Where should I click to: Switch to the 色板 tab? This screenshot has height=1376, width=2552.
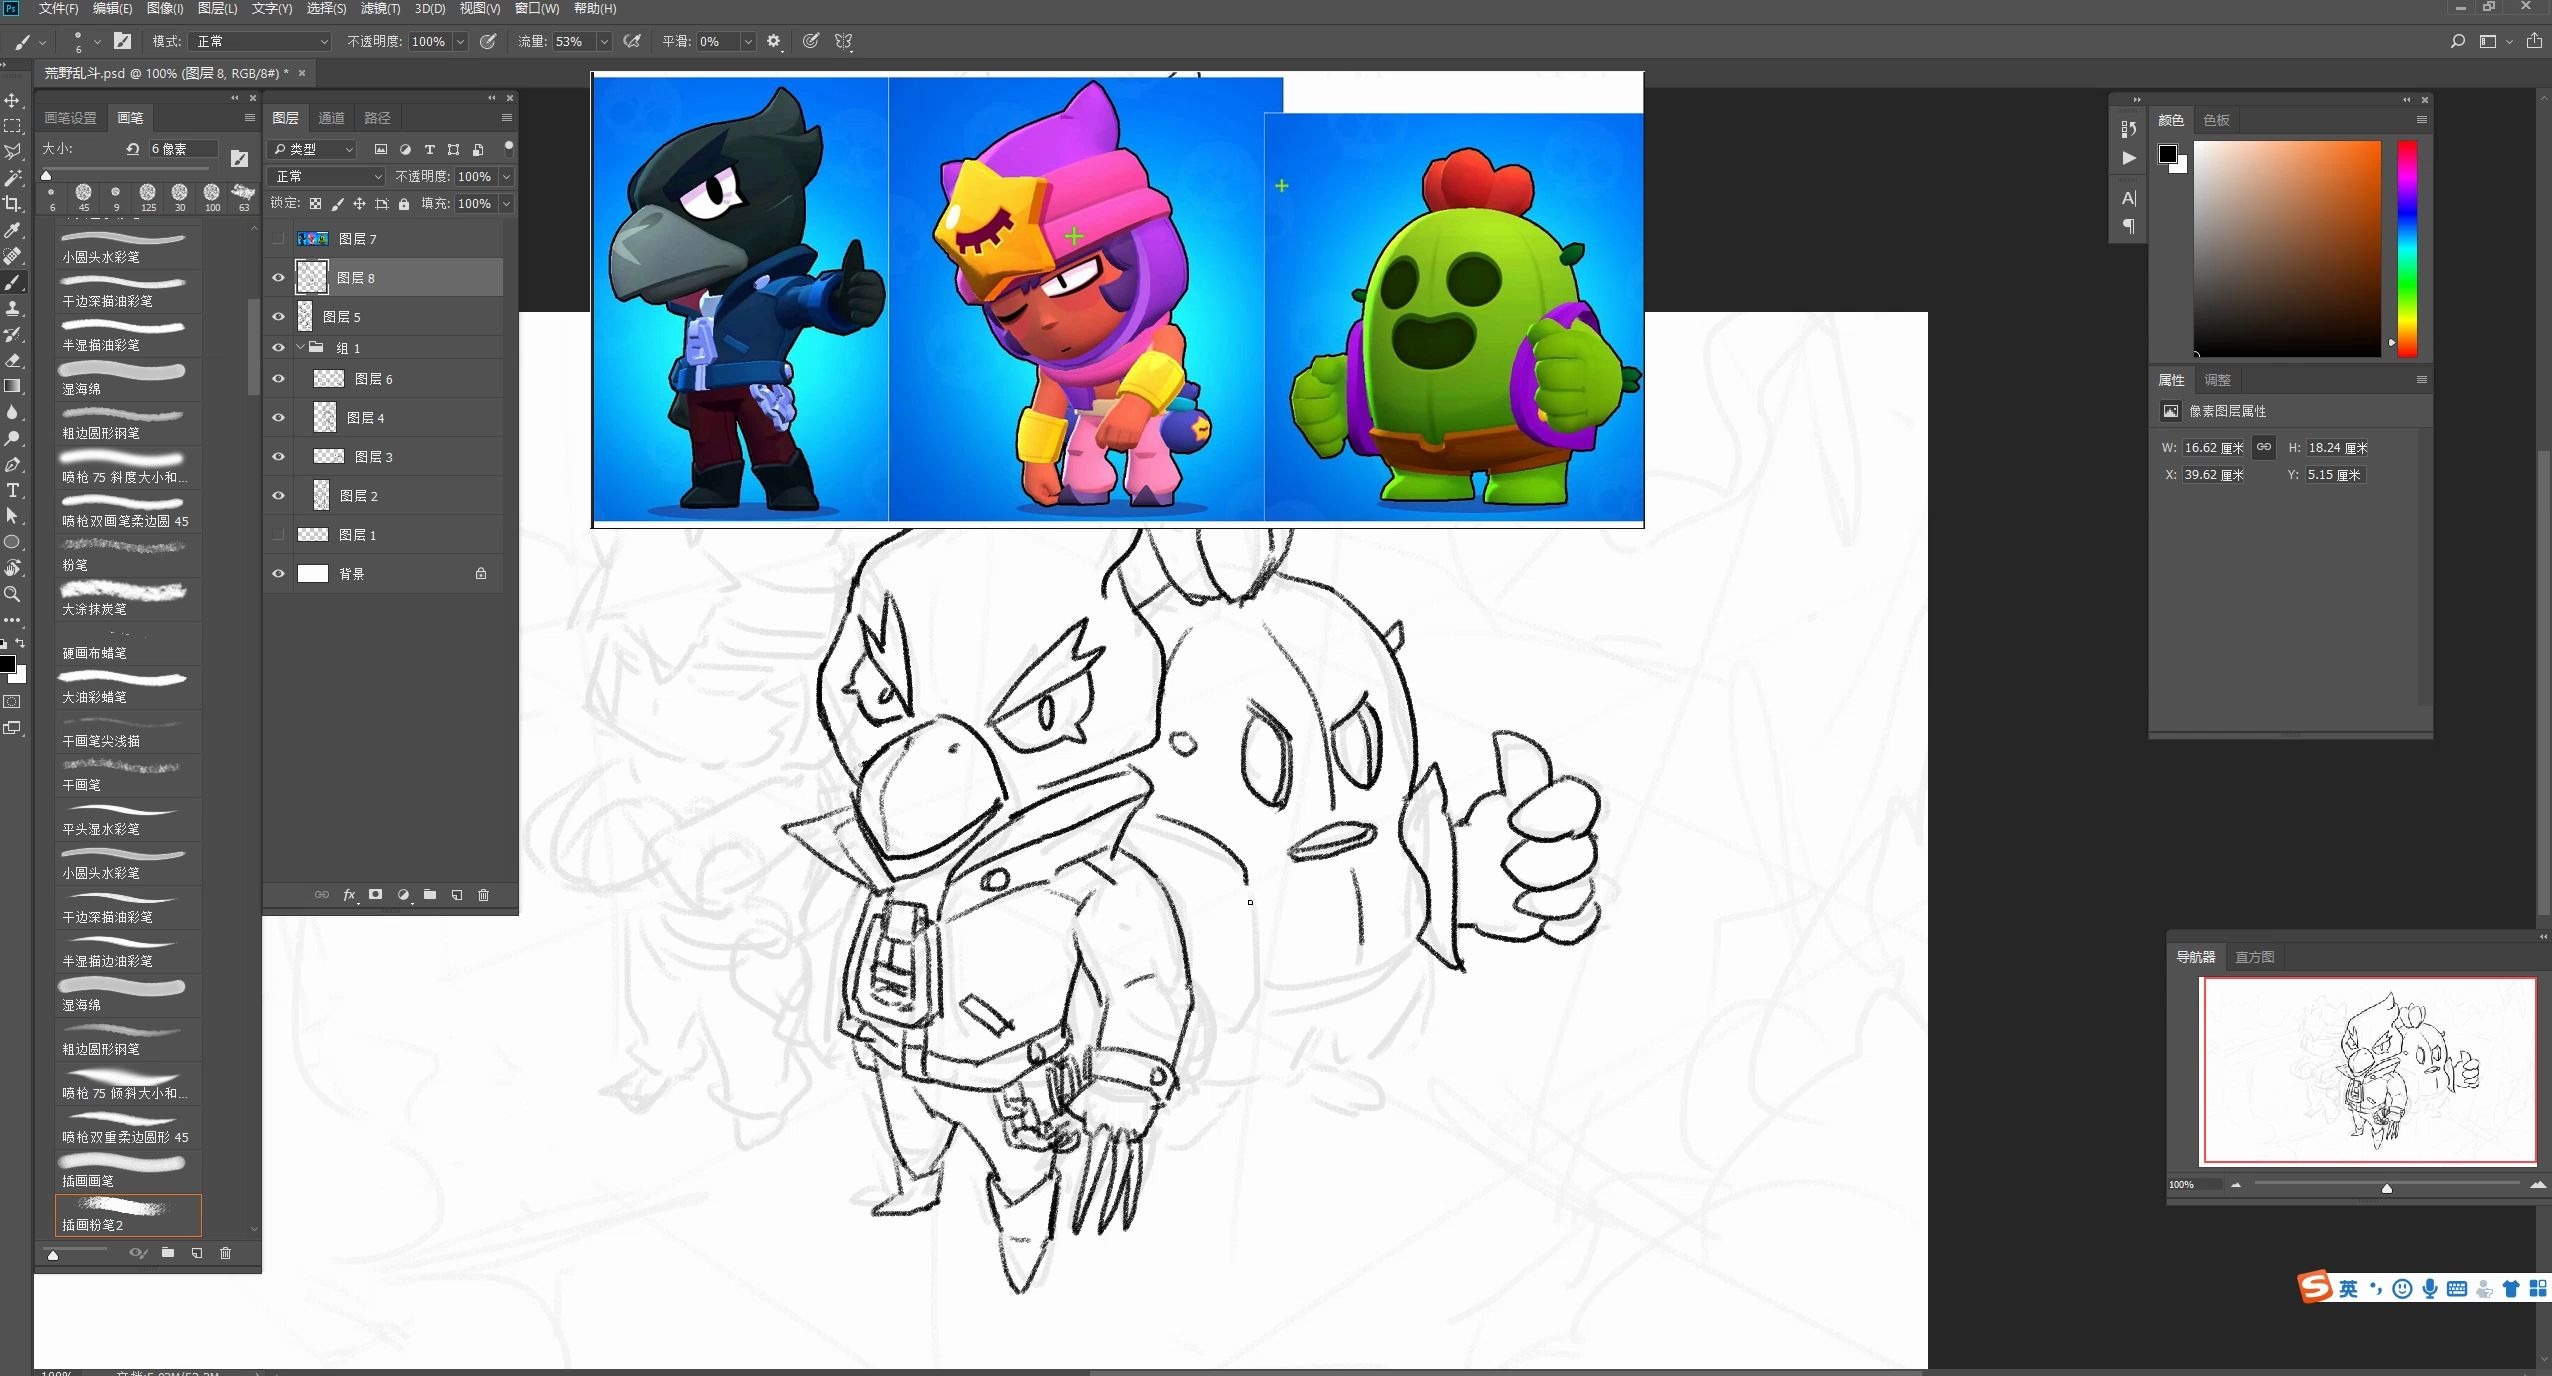pyautogui.click(x=2216, y=120)
